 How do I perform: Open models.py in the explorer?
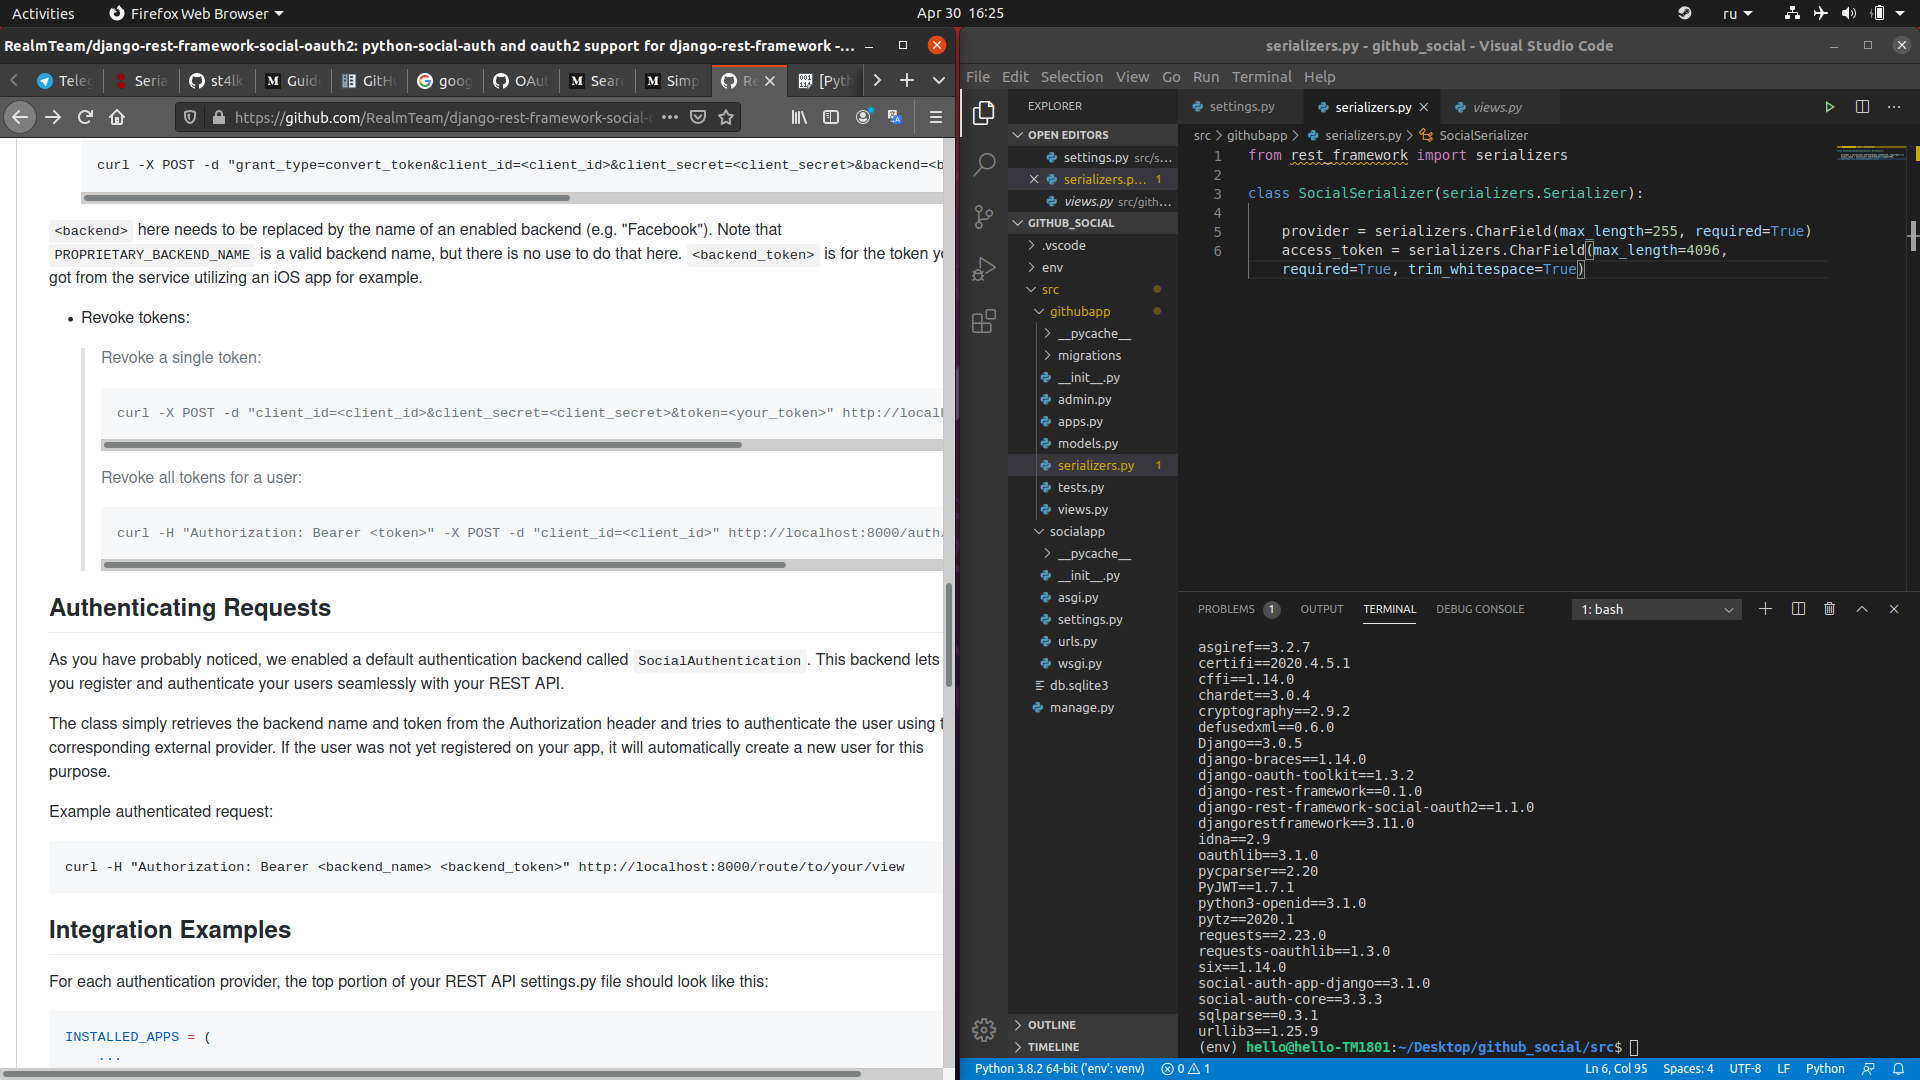[1092, 443]
